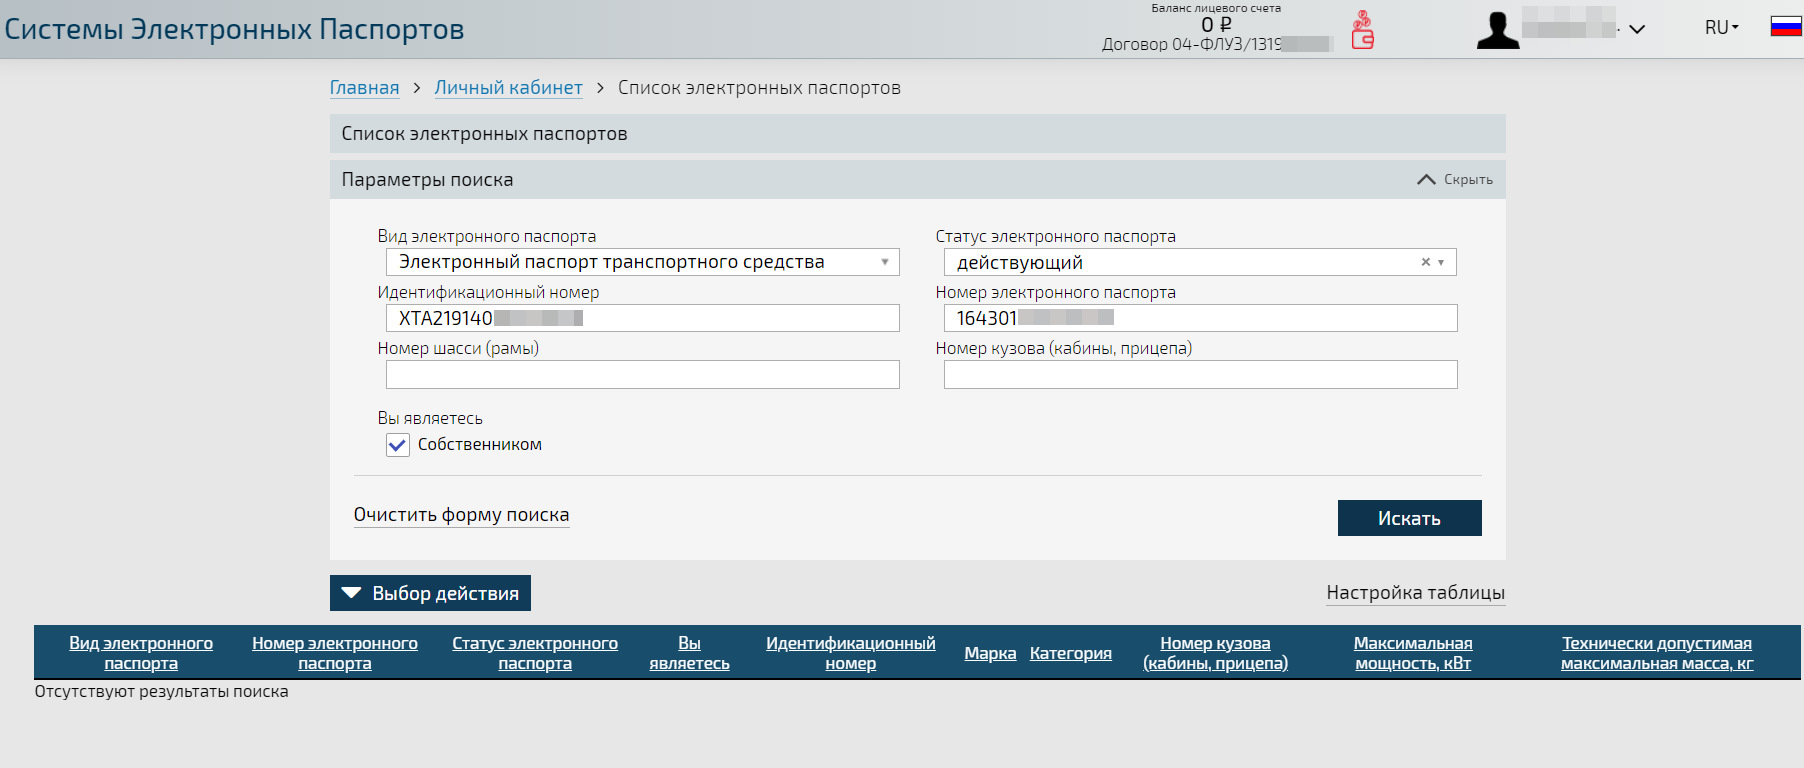Open Статус электронного паспорта dropdown arrow

(1441, 262)
